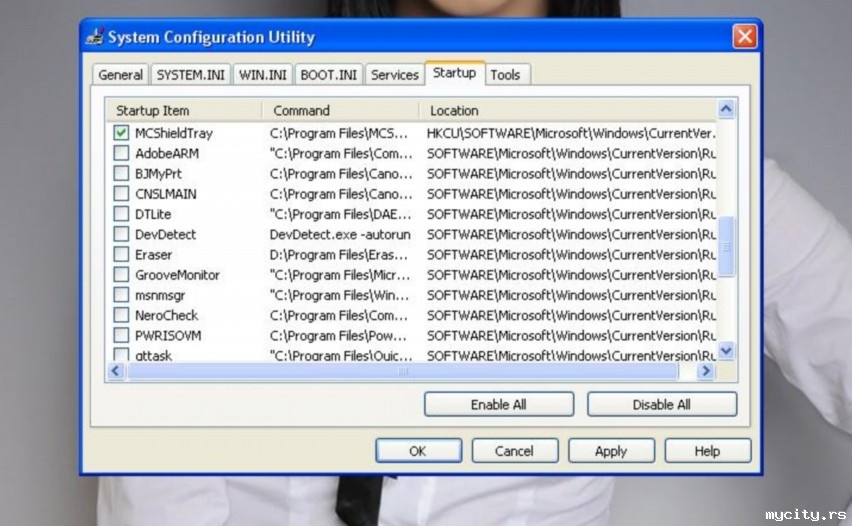Viewport: 852px width, 526px height.
Task: Confirm with the OK button
Action: [418, 451]
